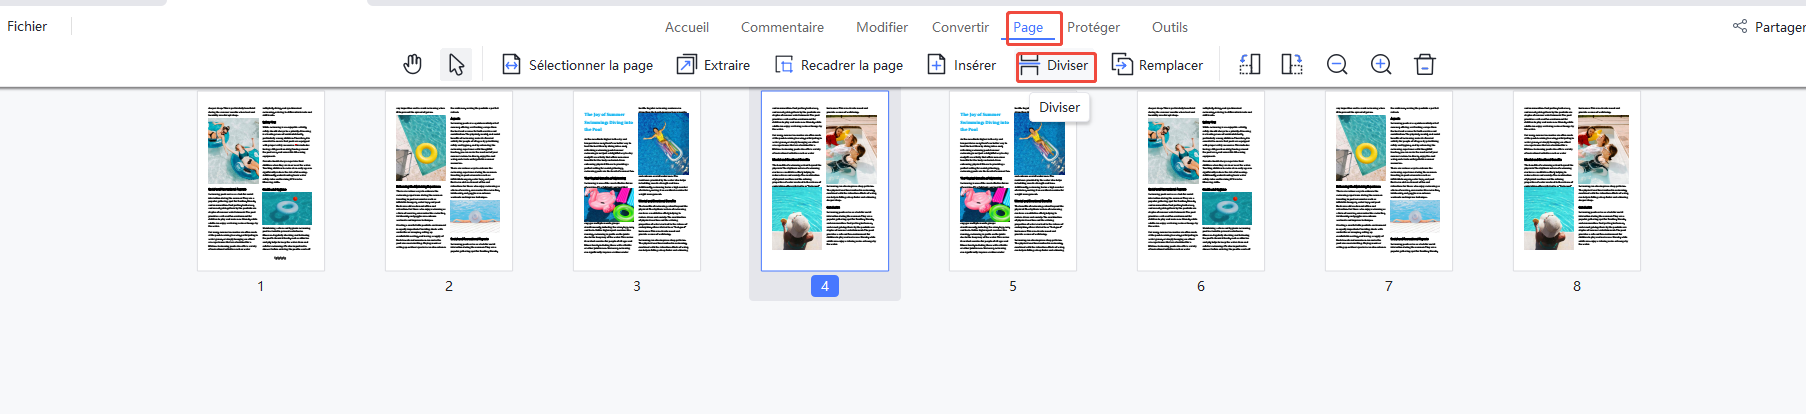Zoom out thumbnails with minus magnifier

point(1337,65)
